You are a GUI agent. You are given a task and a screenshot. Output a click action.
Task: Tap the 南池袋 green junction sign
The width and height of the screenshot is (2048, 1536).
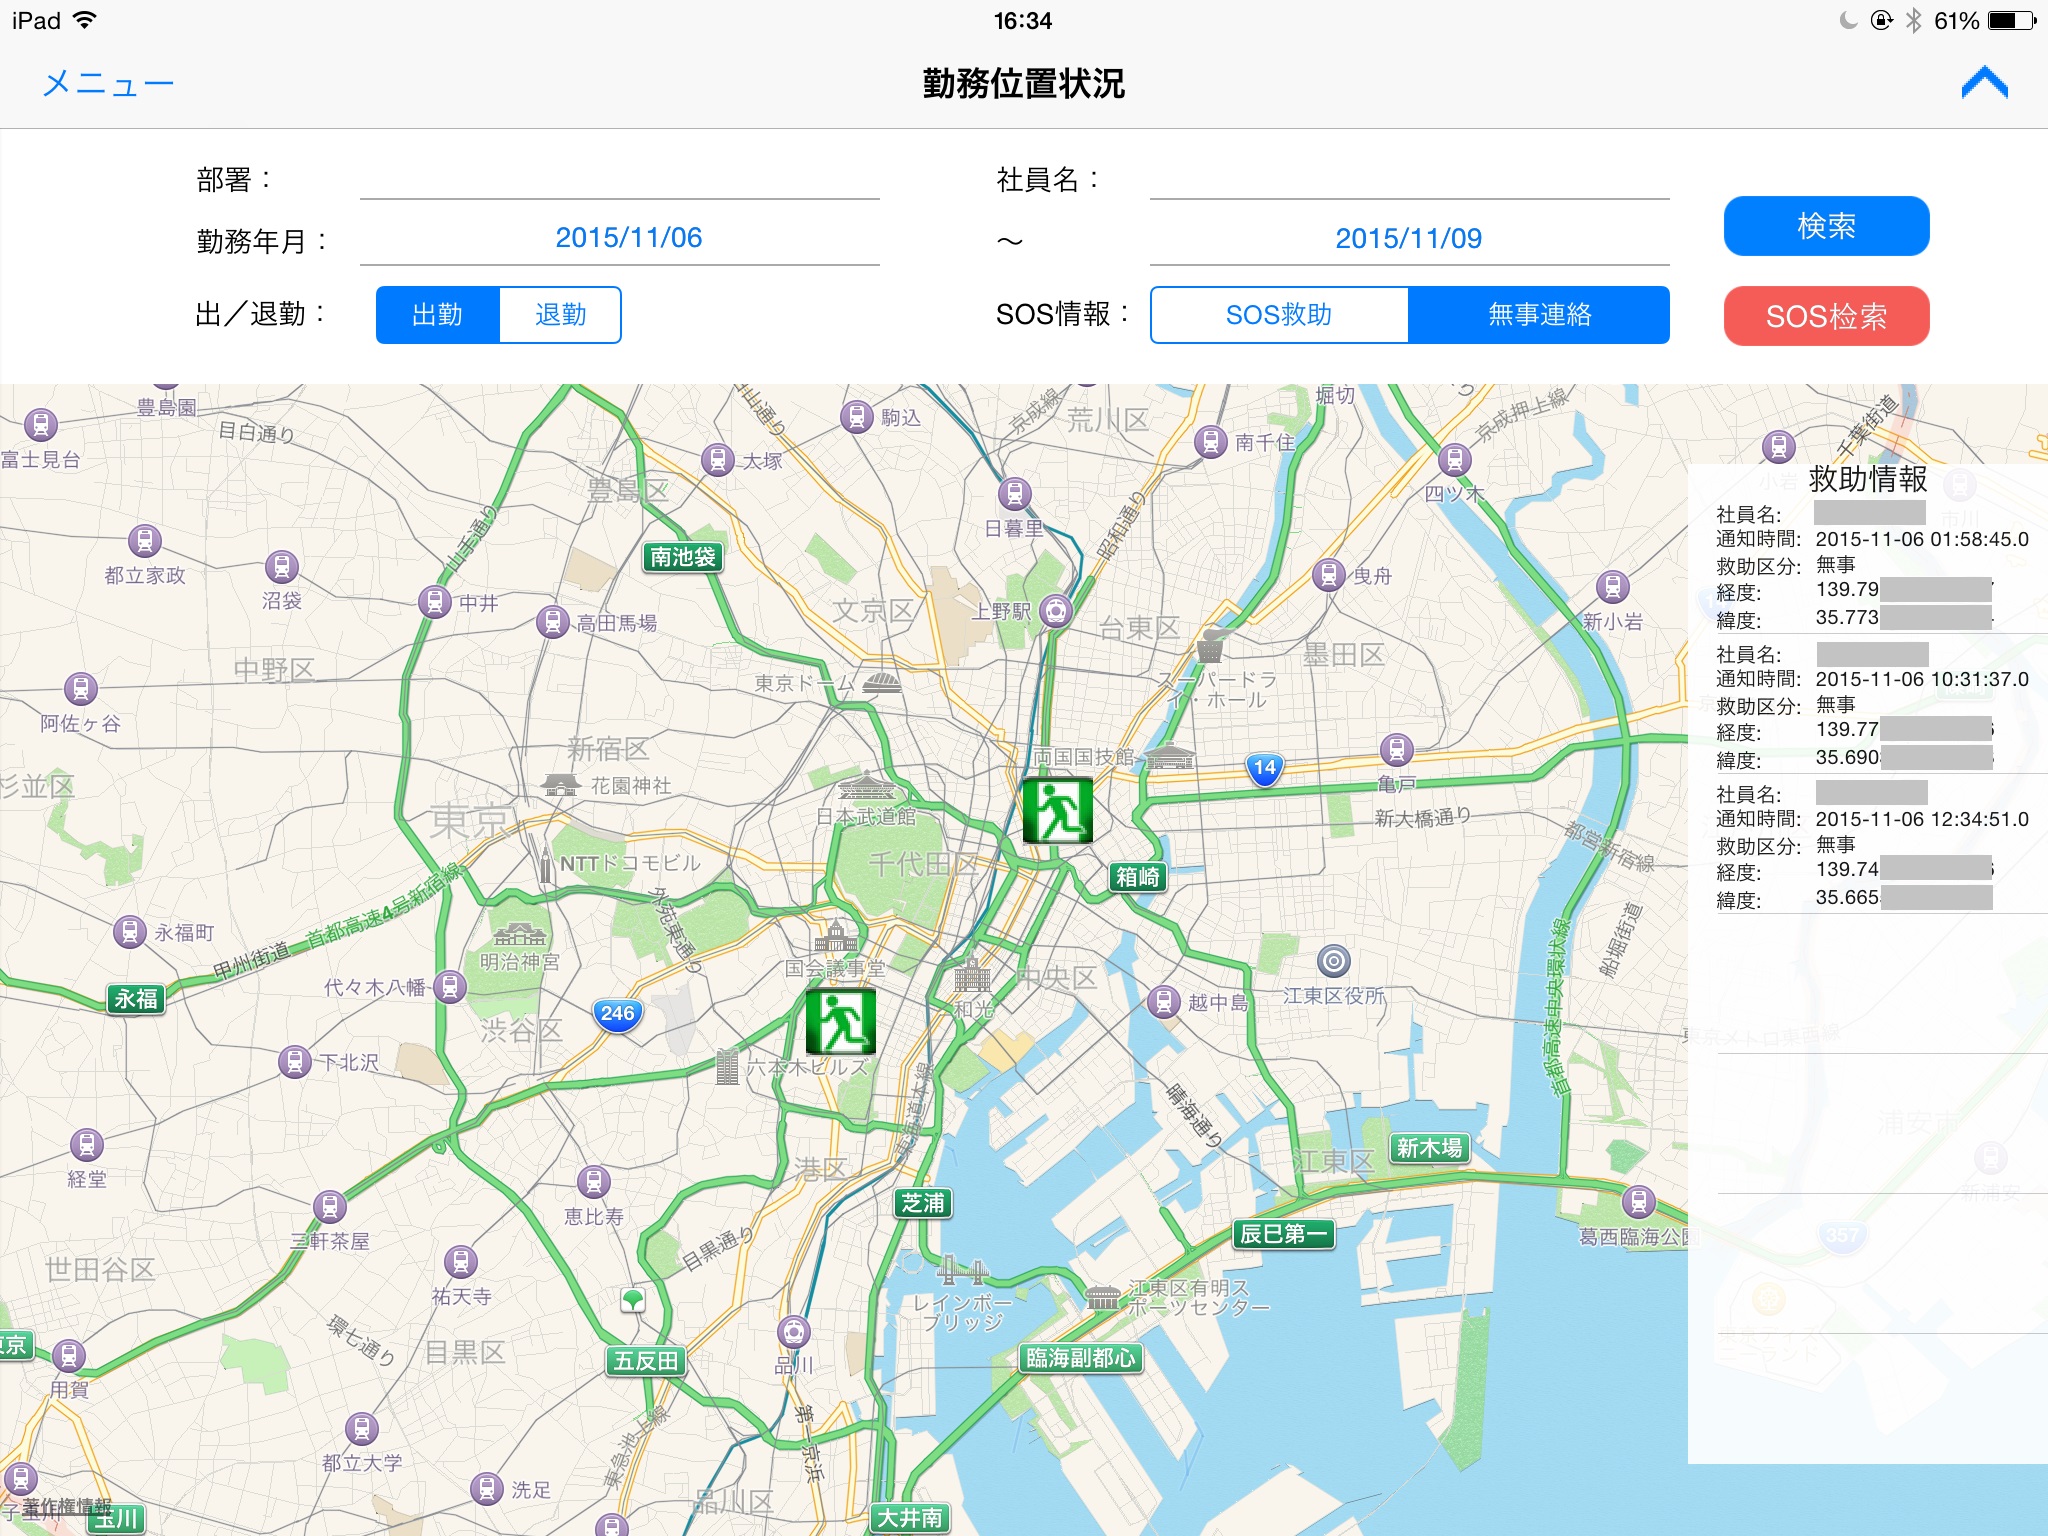[683, 557]
